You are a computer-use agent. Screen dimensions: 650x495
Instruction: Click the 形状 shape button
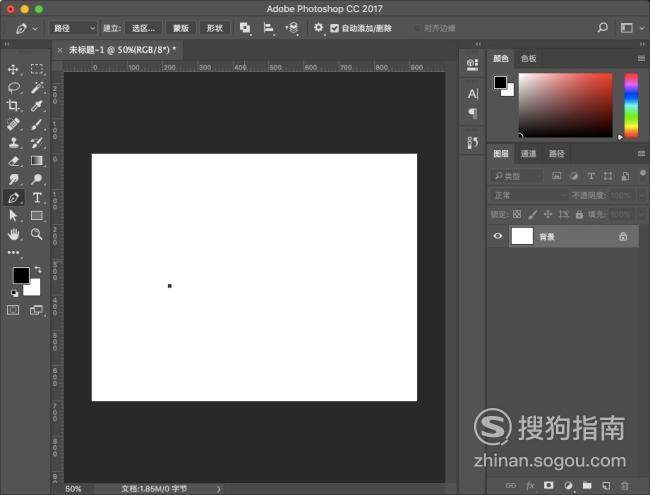215,28
